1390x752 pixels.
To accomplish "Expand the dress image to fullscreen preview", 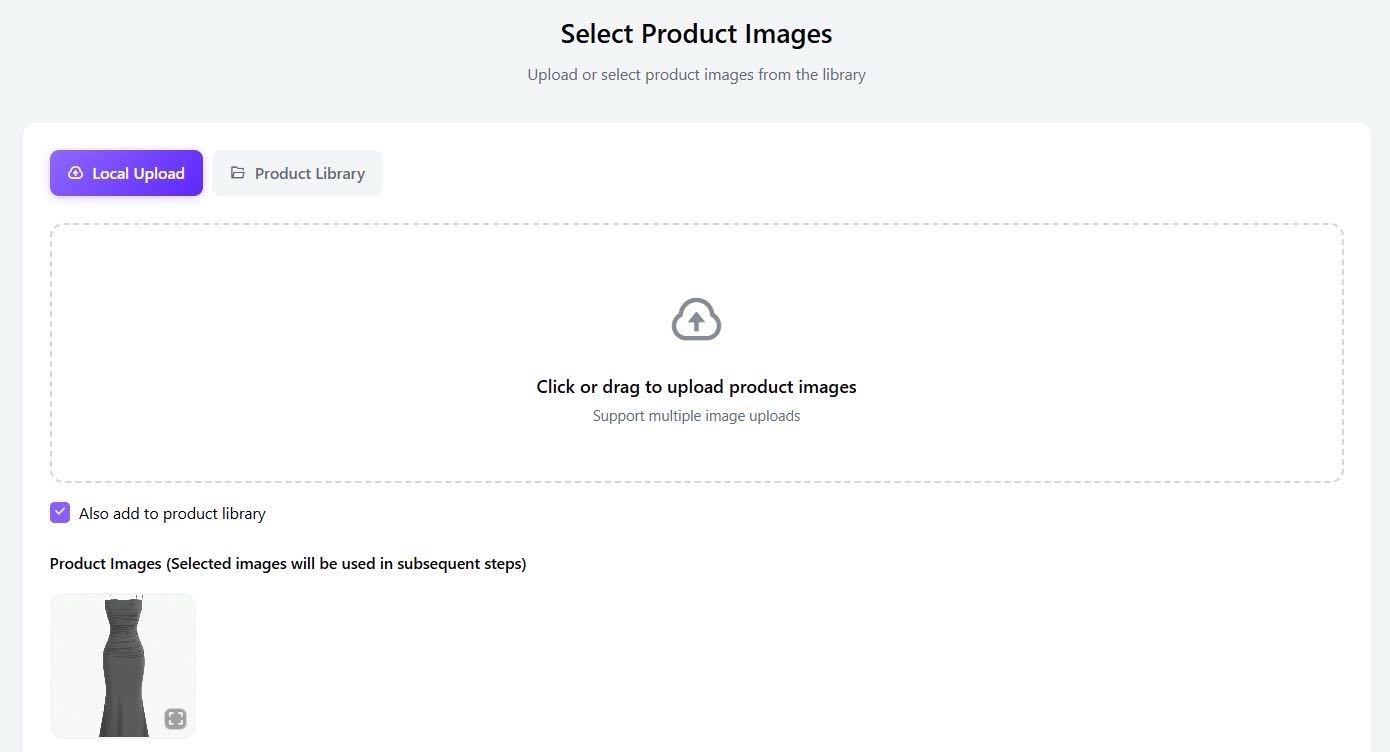I will [x=175, y=718].
